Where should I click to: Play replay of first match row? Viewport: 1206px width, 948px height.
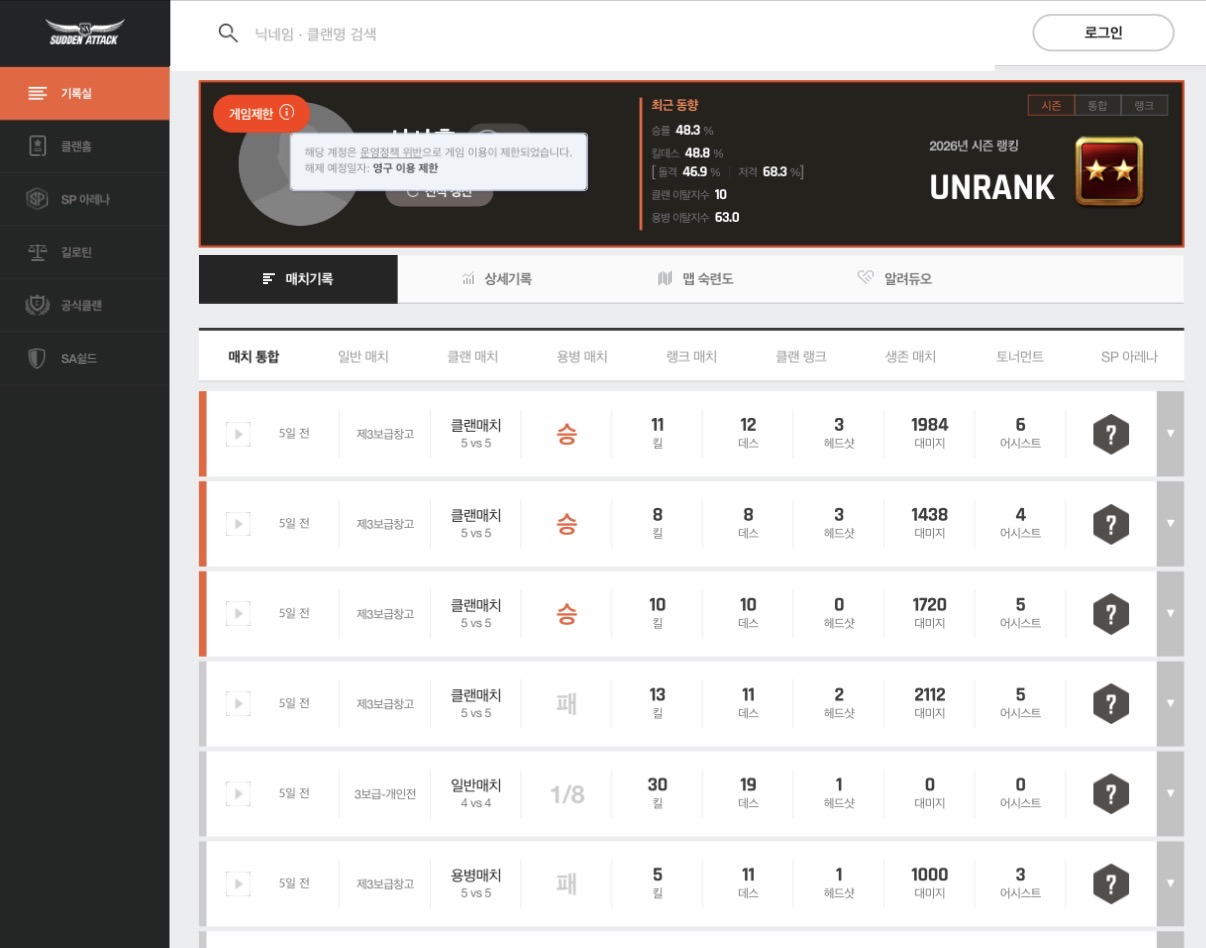point(238,434)
